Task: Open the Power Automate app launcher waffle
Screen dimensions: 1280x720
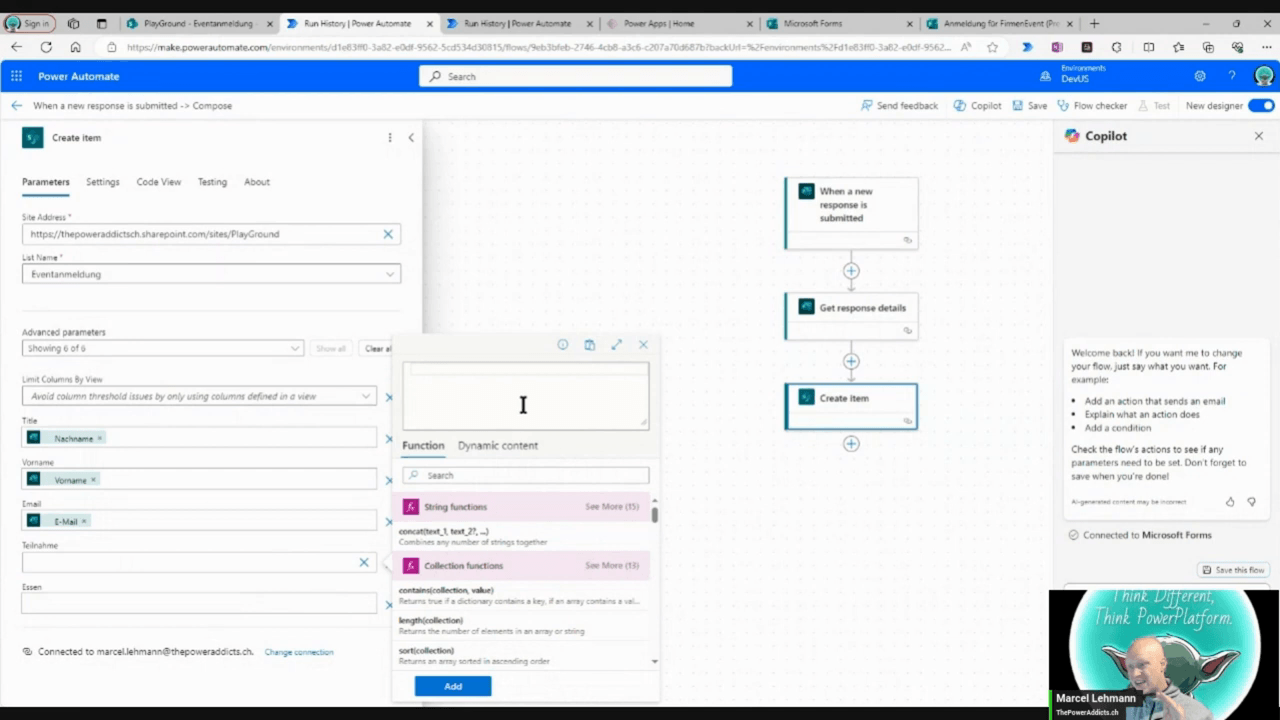Action: point(16,76)
